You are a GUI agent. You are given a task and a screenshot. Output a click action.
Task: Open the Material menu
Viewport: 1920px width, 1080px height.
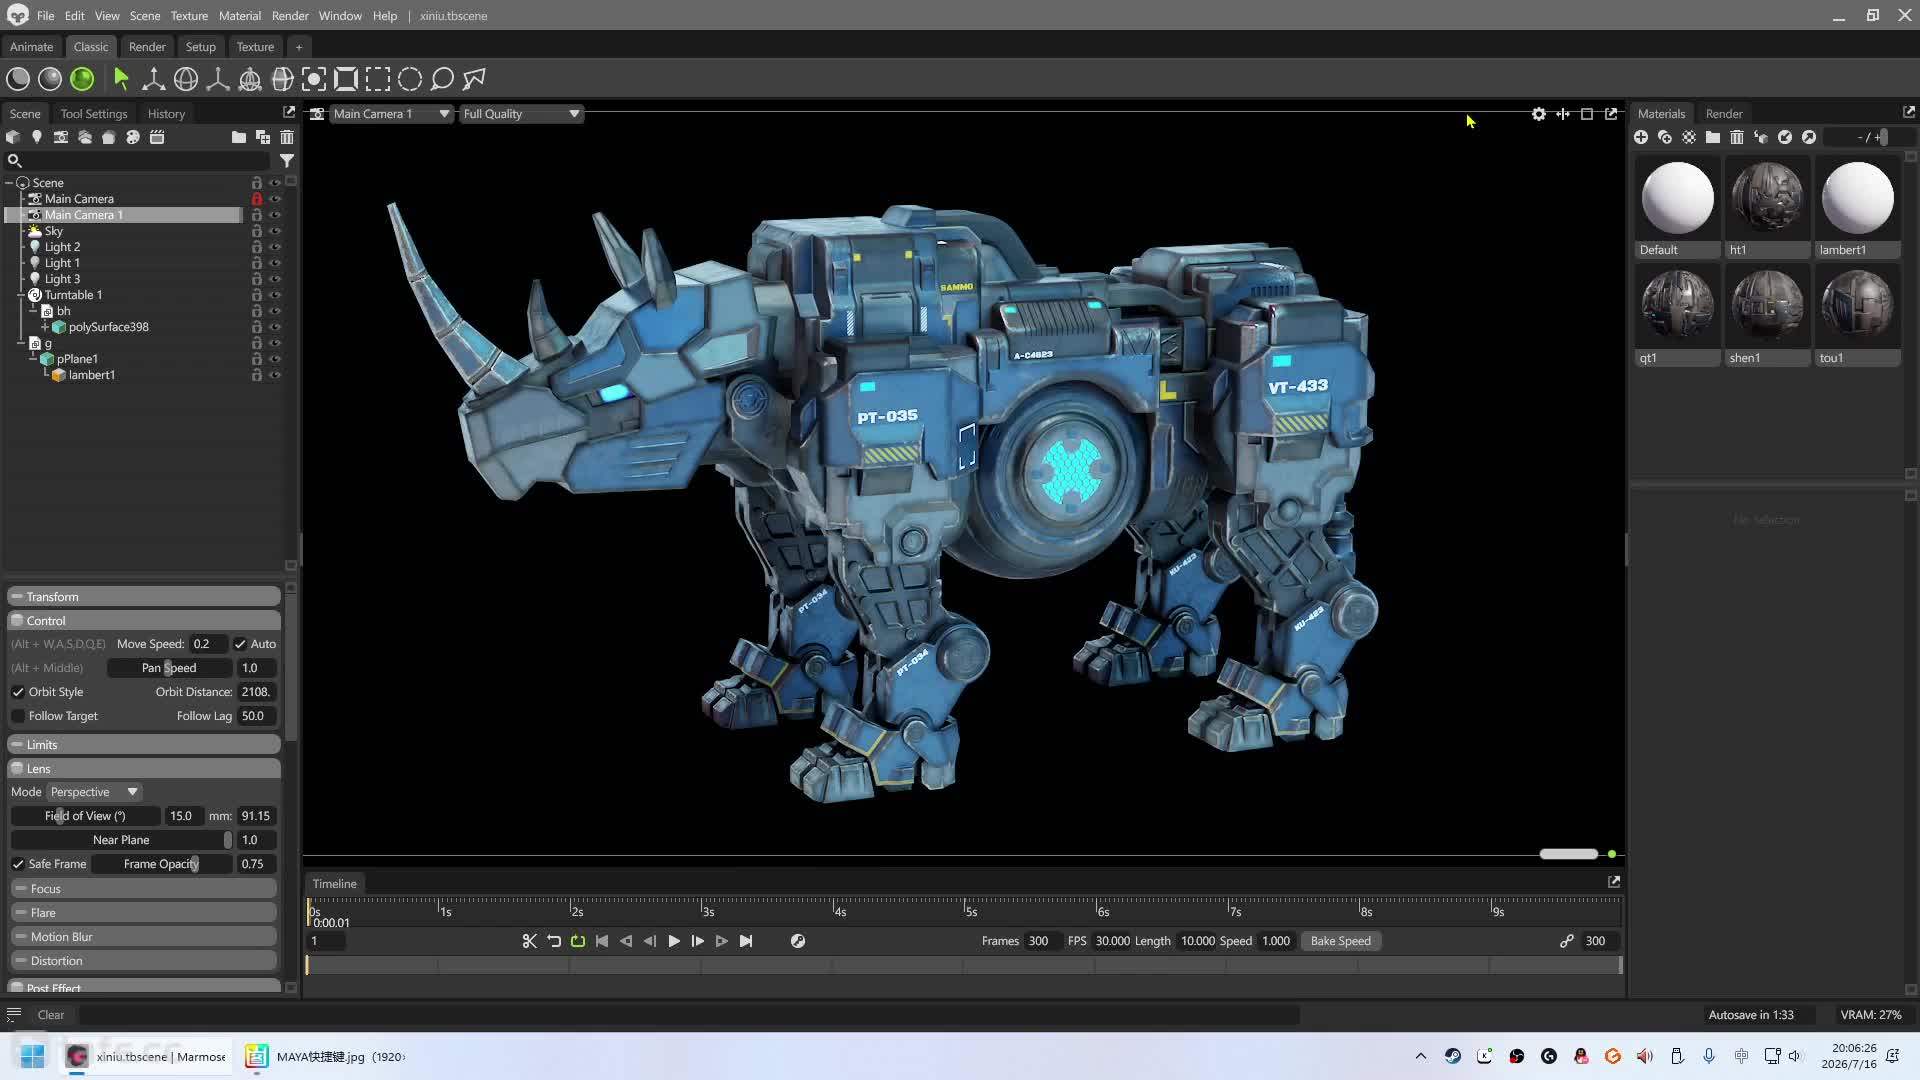(240, 16)
